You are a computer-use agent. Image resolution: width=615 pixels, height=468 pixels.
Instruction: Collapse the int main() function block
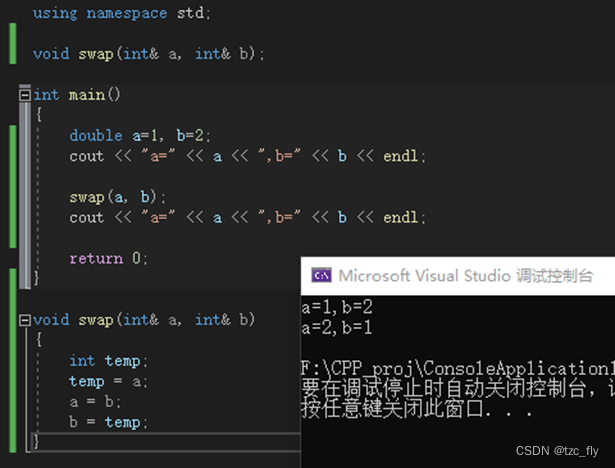25,95
